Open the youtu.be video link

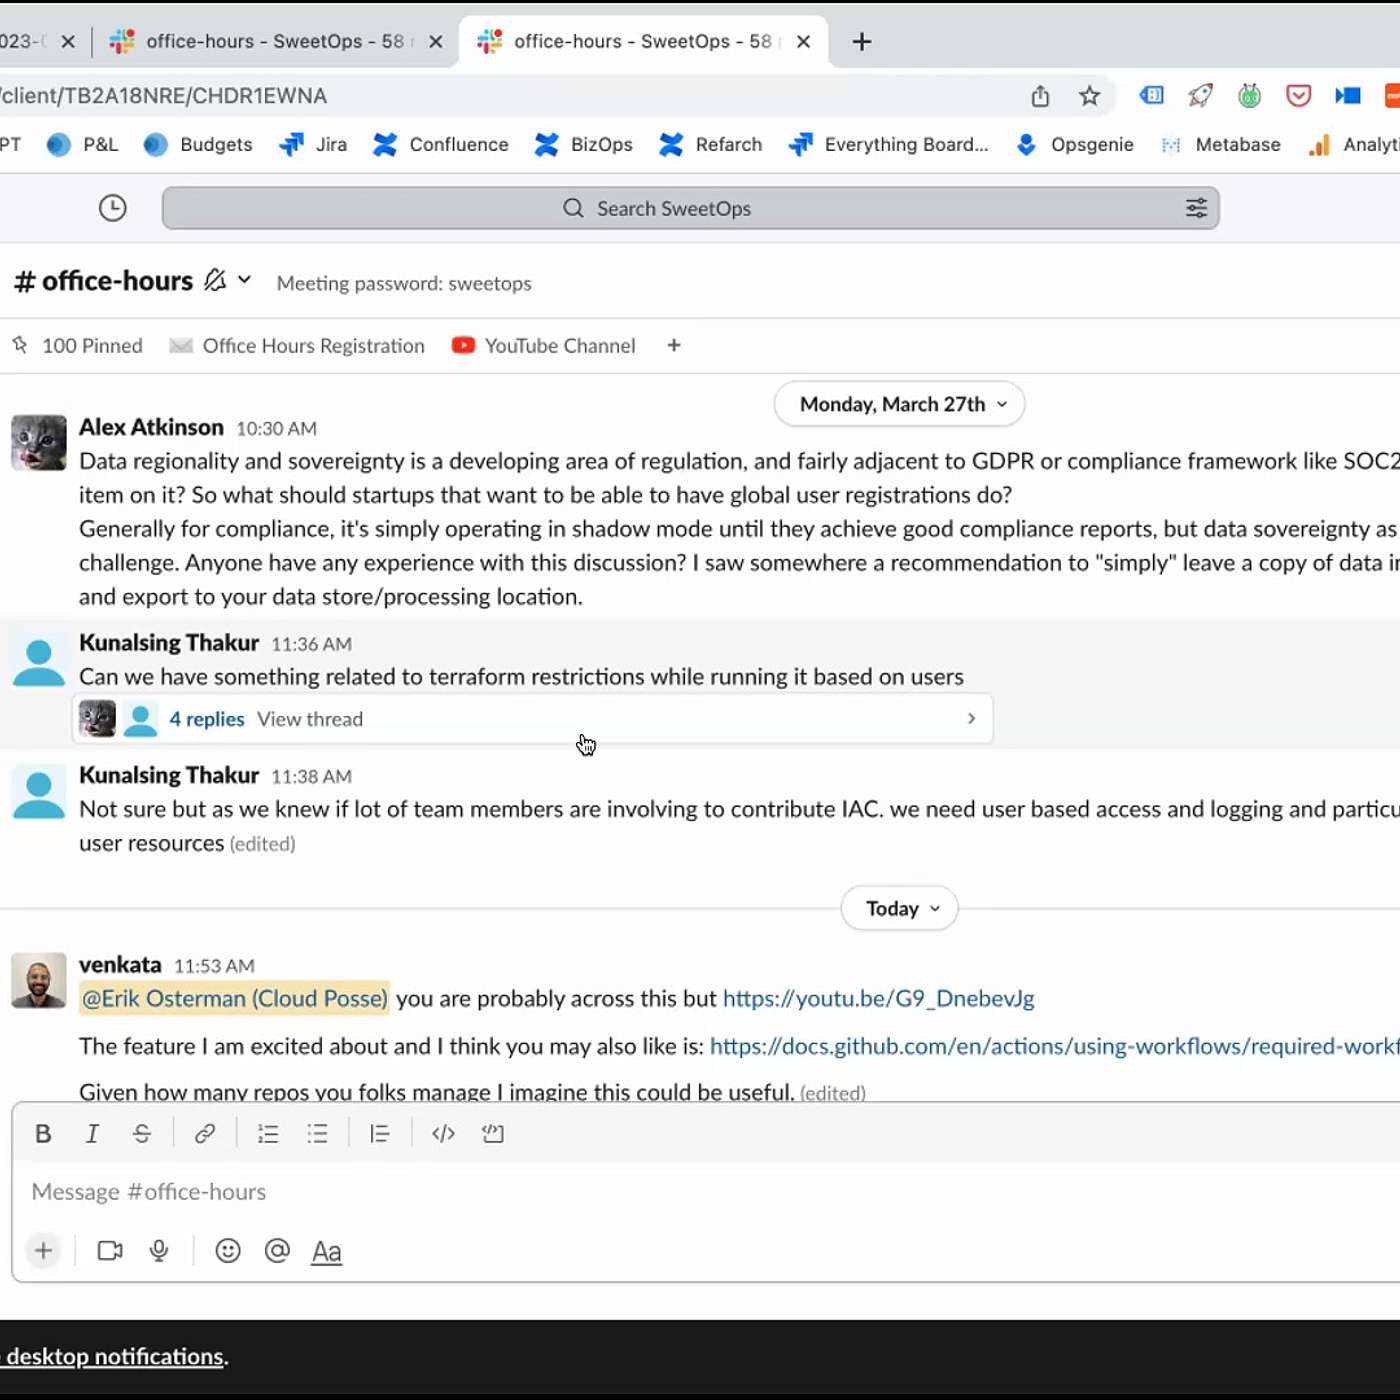(x=878, y=998)
